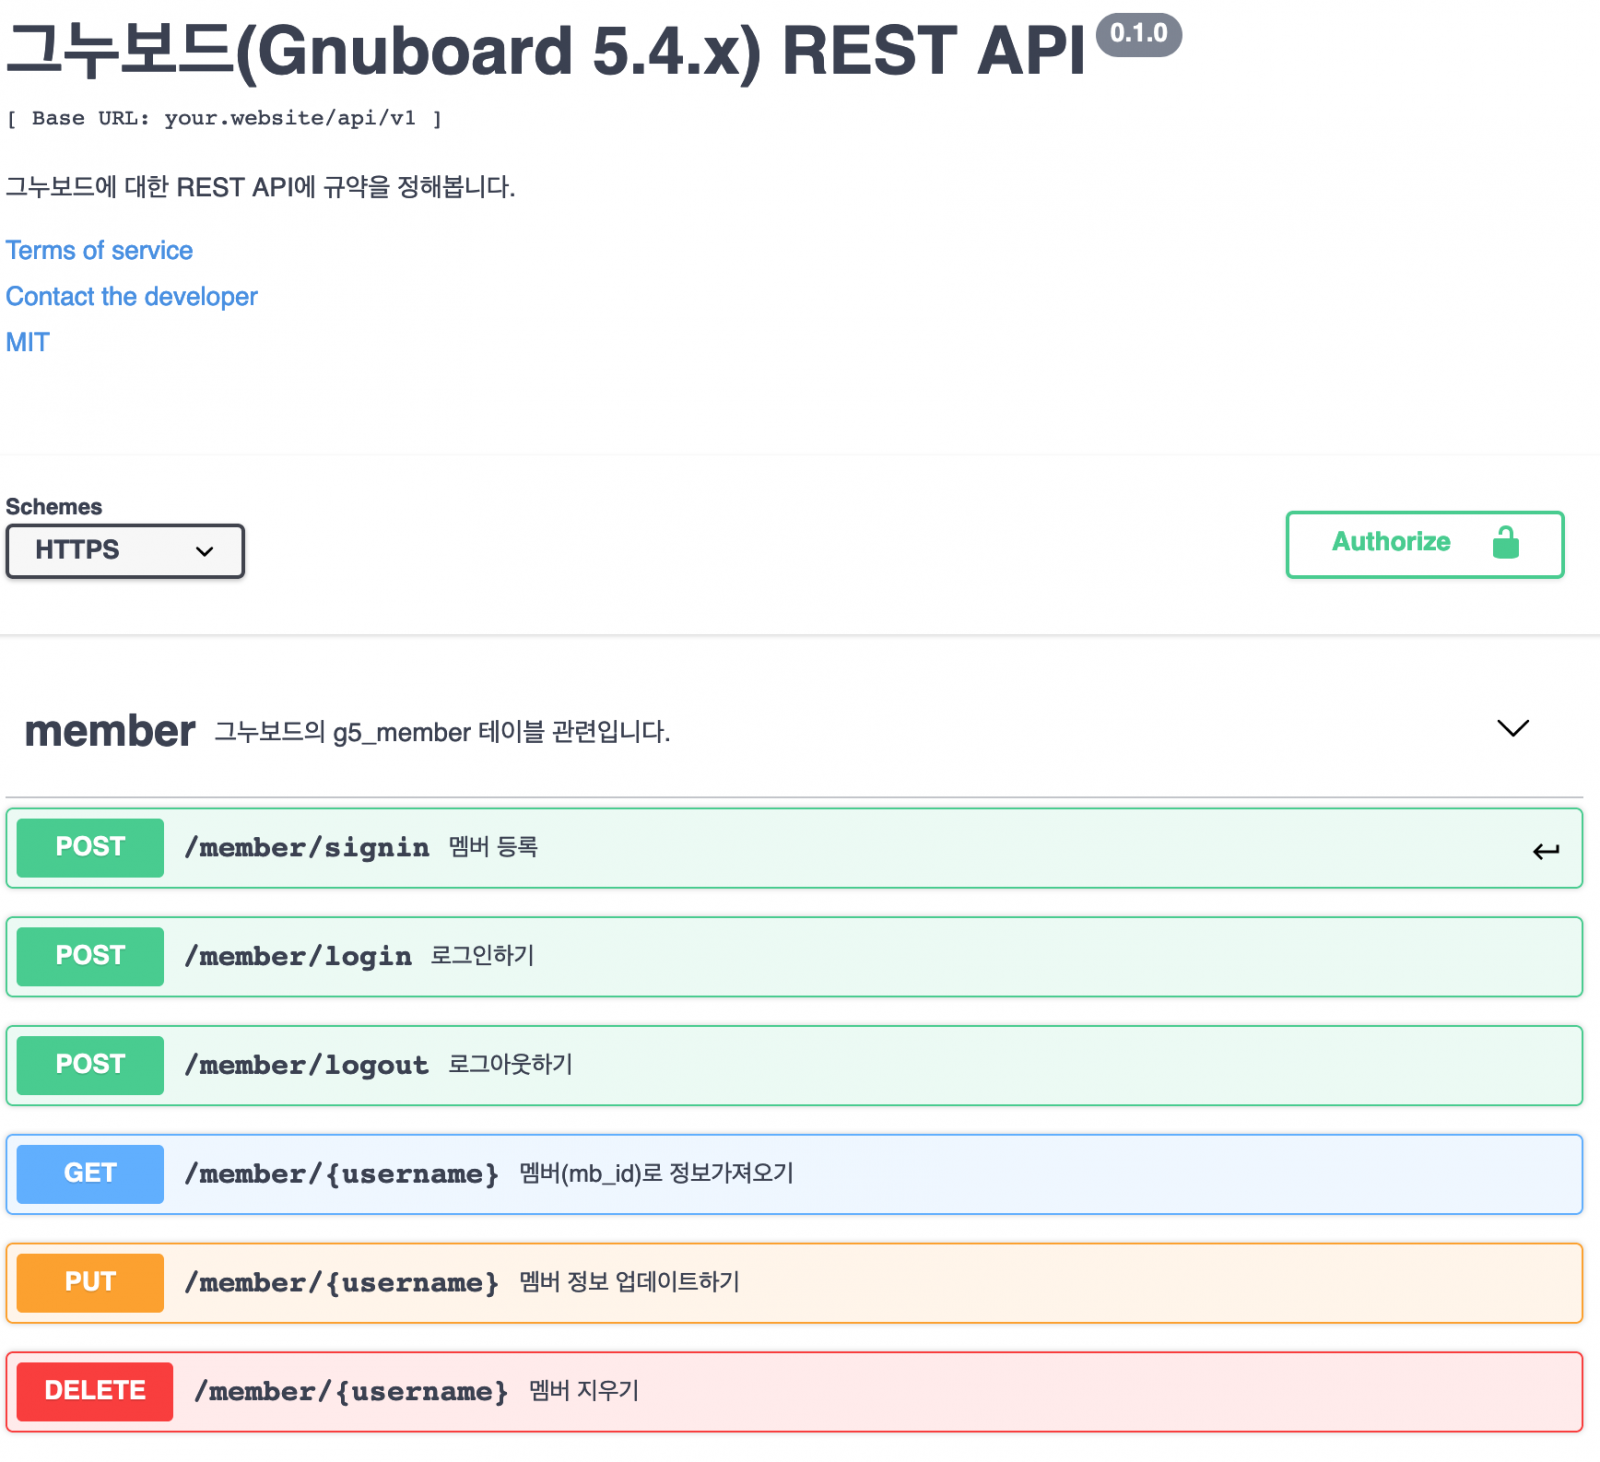The image size is (1600, 1462).
Task: Click the member tag heading
Action: tap(110, 731)
